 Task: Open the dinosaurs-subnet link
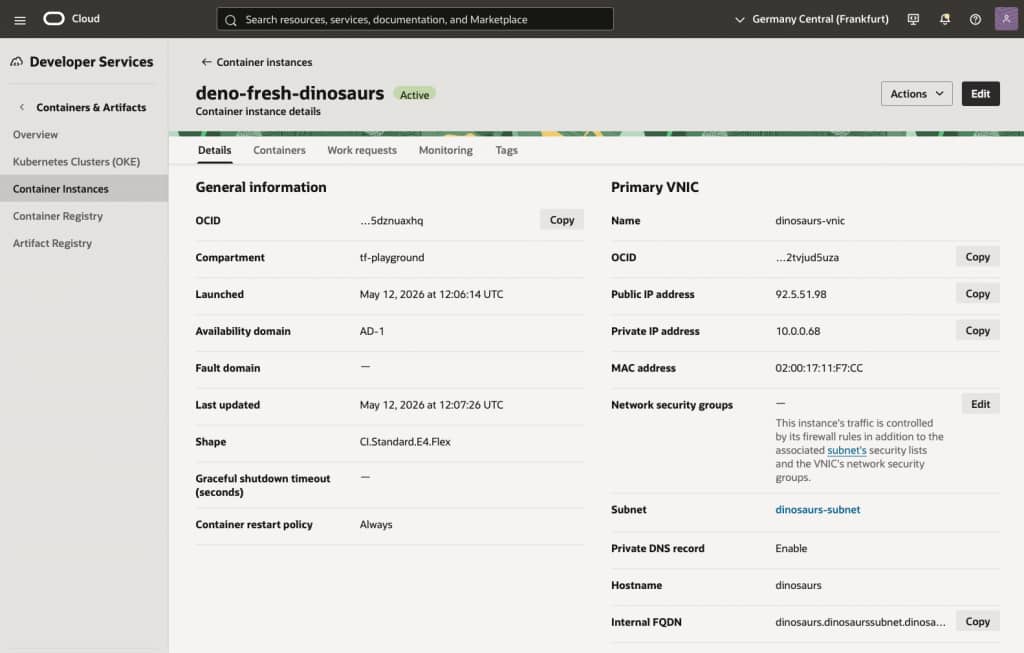point(818,509)
